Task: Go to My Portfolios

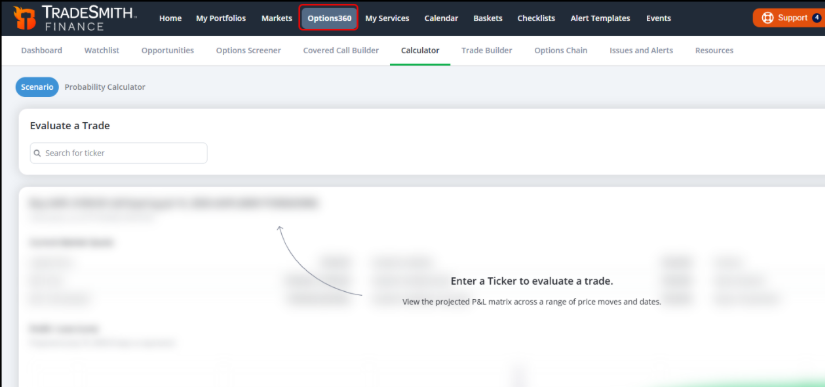Action: tap(221, 18)
